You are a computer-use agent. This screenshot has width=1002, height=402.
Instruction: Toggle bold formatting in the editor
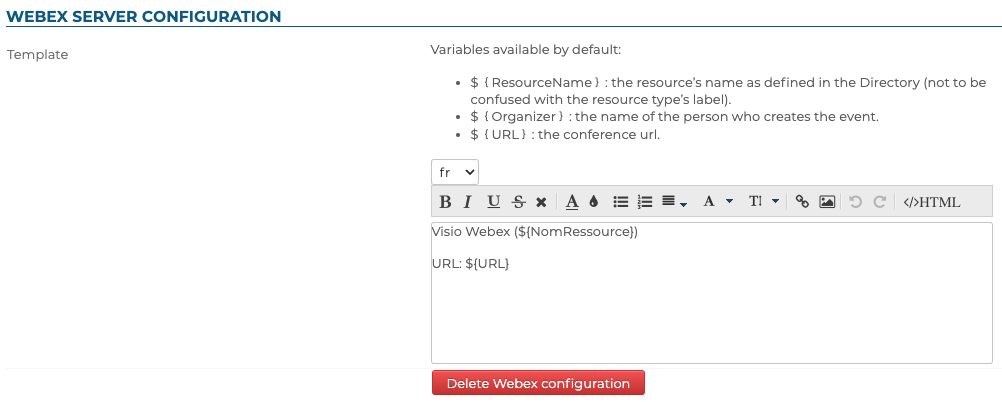[x=446, y=202]
